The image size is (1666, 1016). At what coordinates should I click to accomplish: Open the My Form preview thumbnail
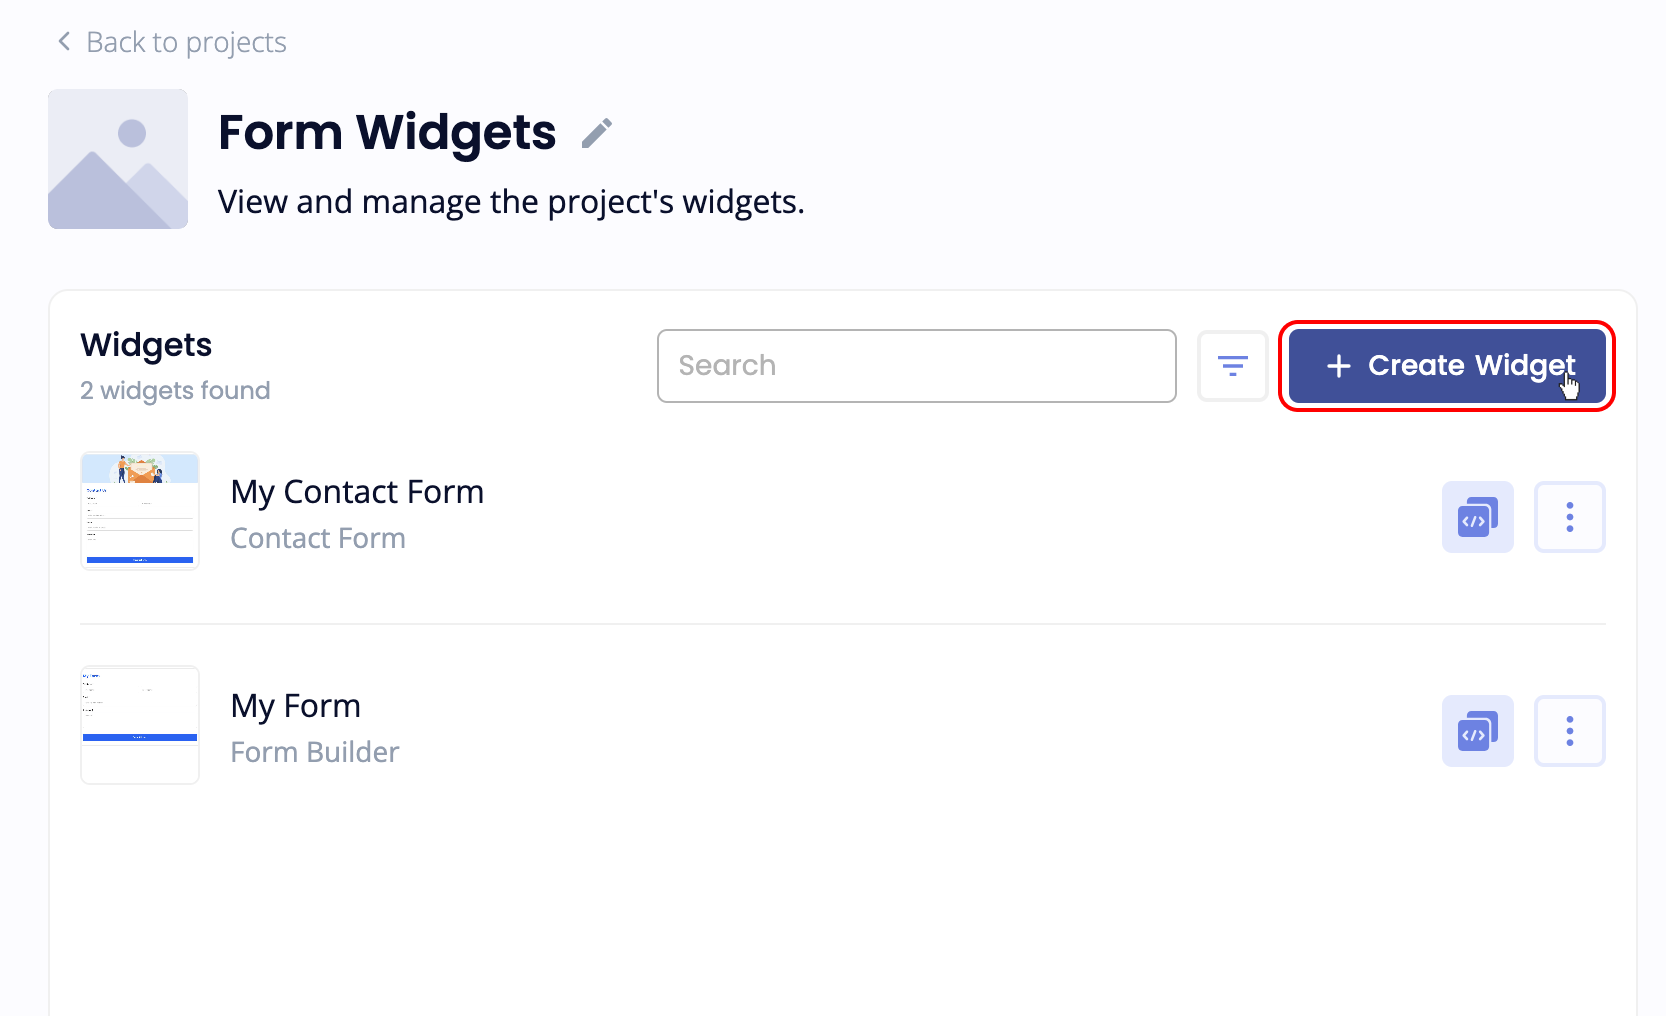pyautogui.click(x=139, y=725)
